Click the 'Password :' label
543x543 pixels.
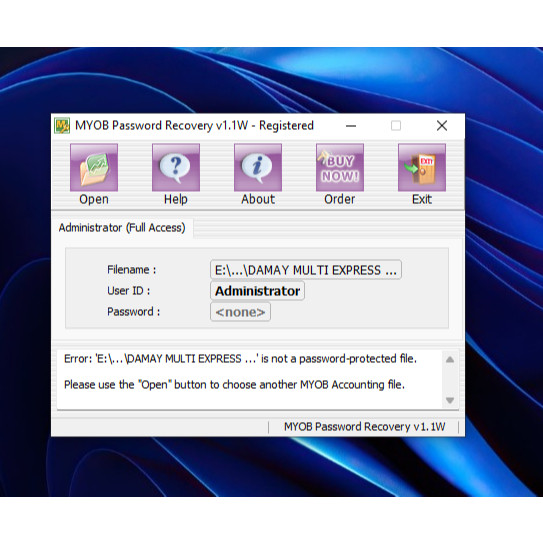pos(133,312)
